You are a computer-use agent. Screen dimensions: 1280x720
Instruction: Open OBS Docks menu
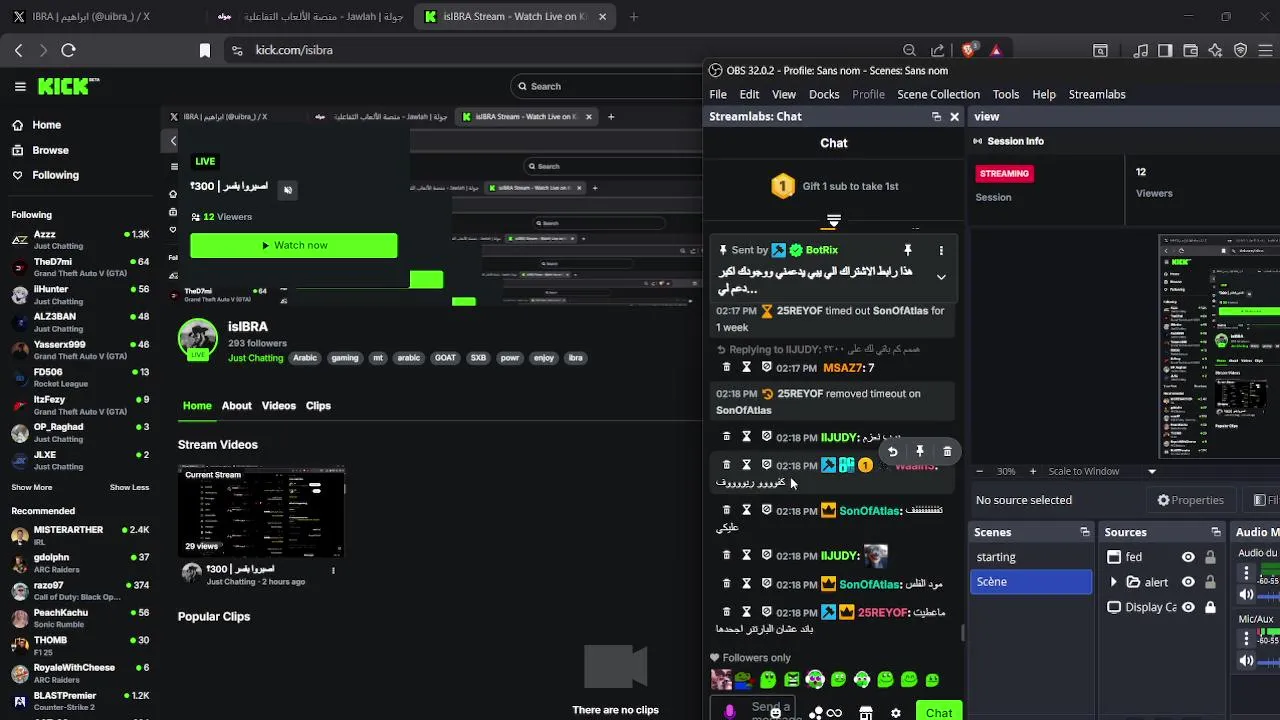tap(824, 94)
